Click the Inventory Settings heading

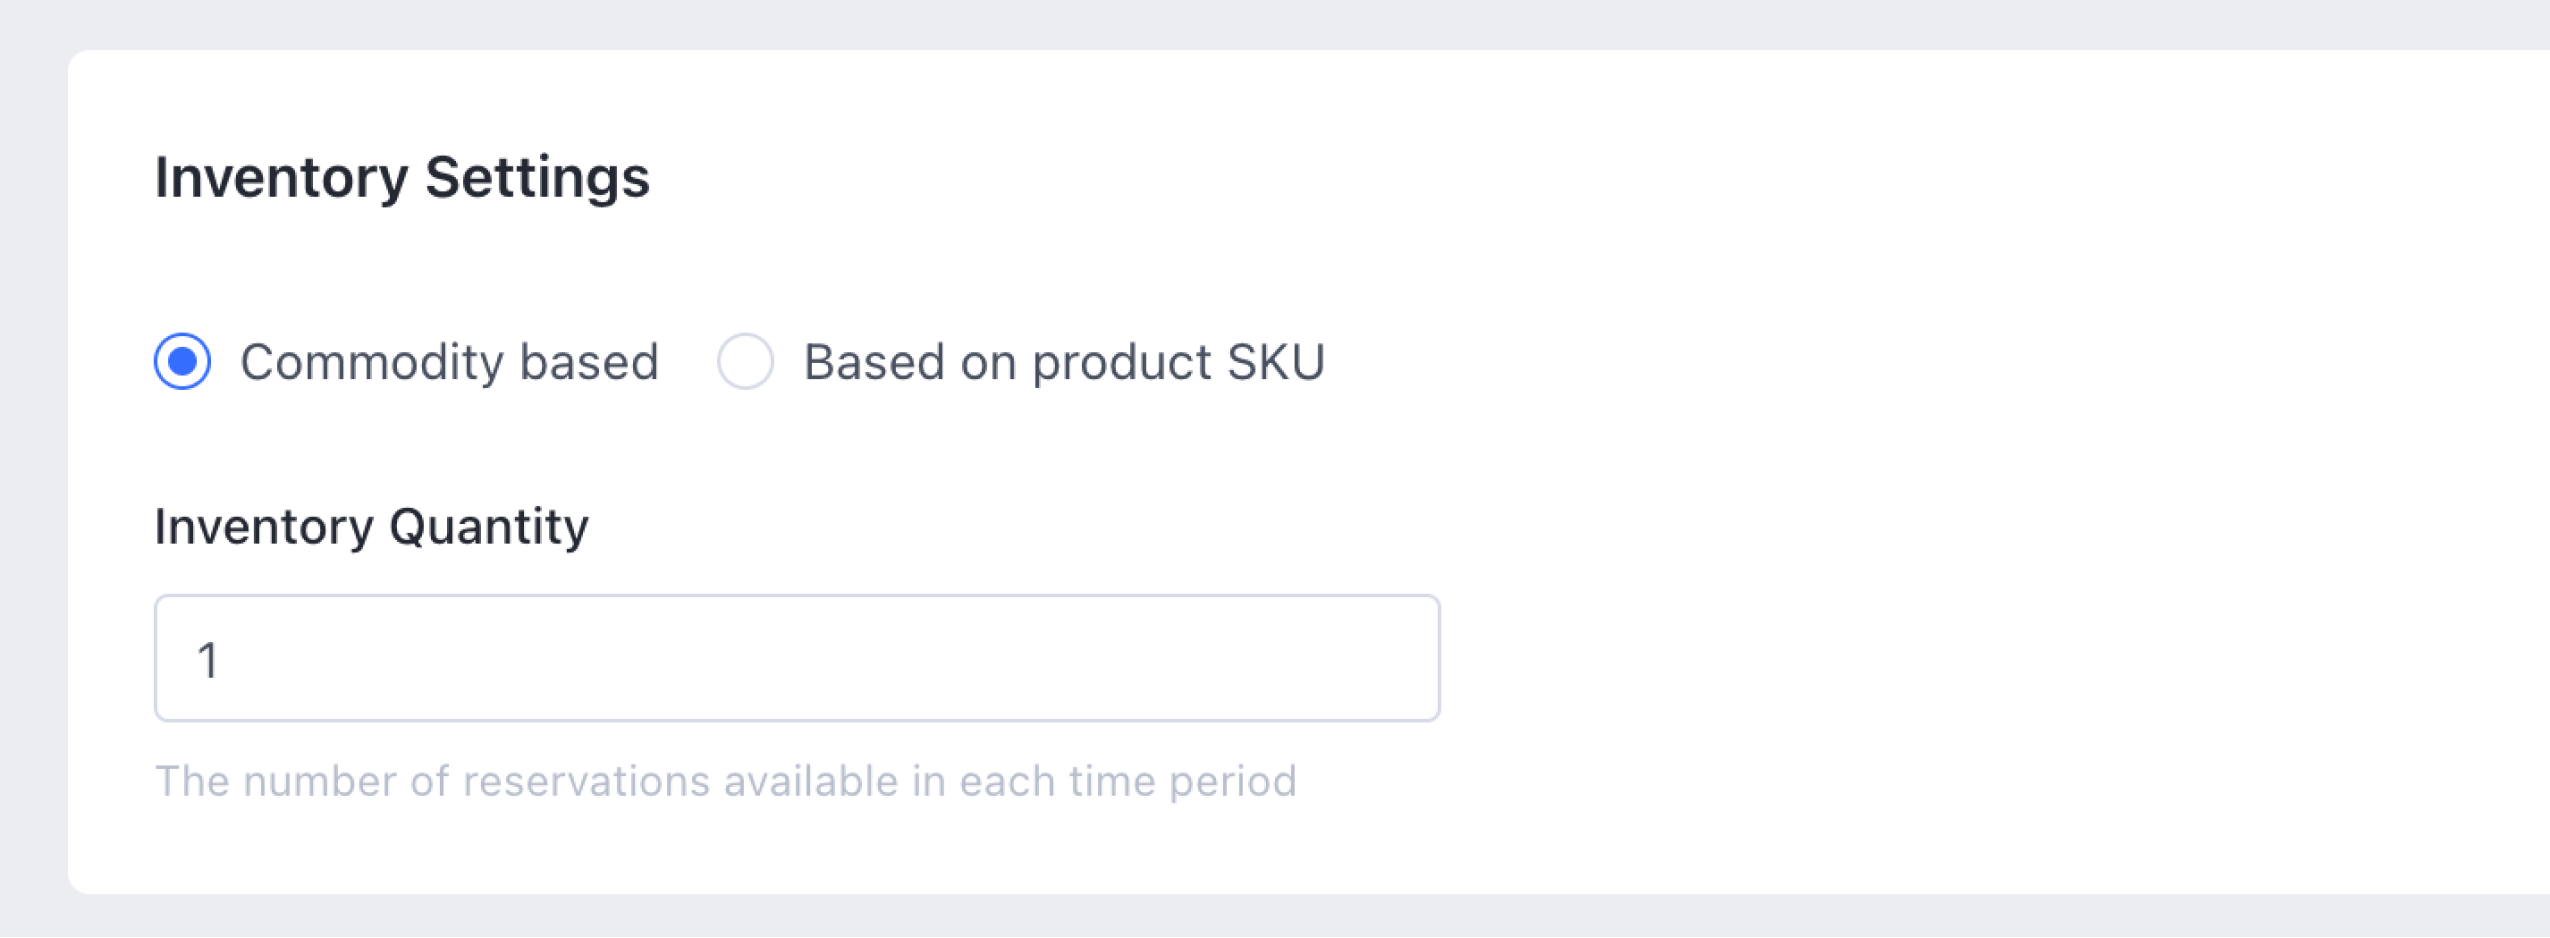(402, 177)
